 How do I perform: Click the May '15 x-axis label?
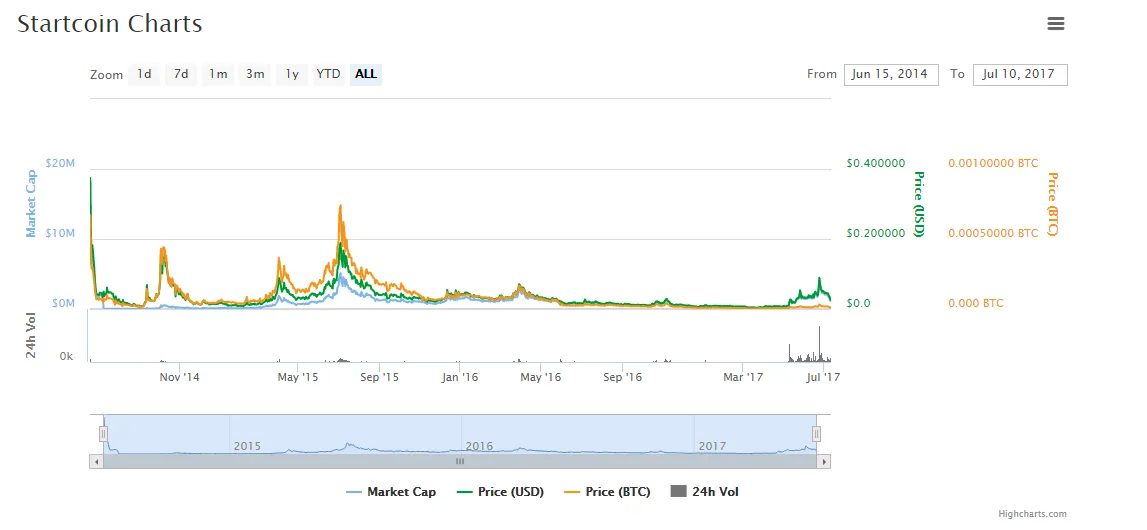pos(298,377)
